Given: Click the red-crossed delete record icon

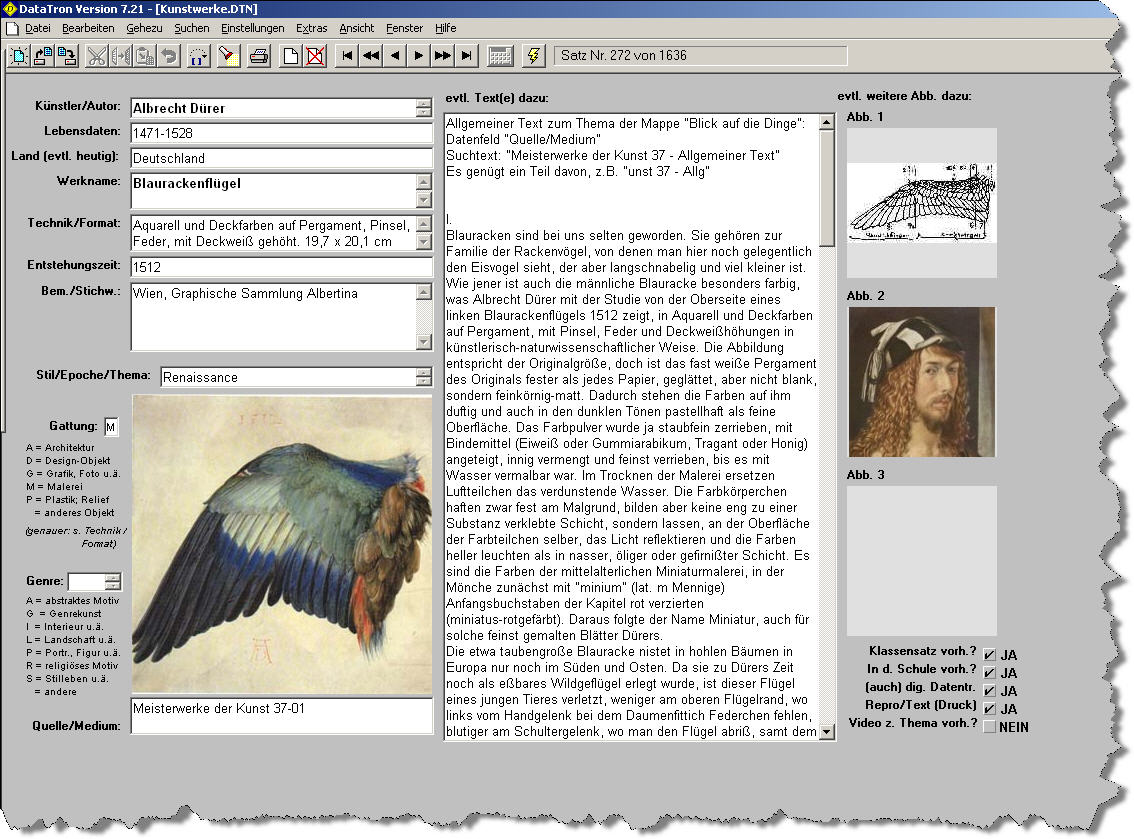Looking at the screenshot, I should point(315,56).
